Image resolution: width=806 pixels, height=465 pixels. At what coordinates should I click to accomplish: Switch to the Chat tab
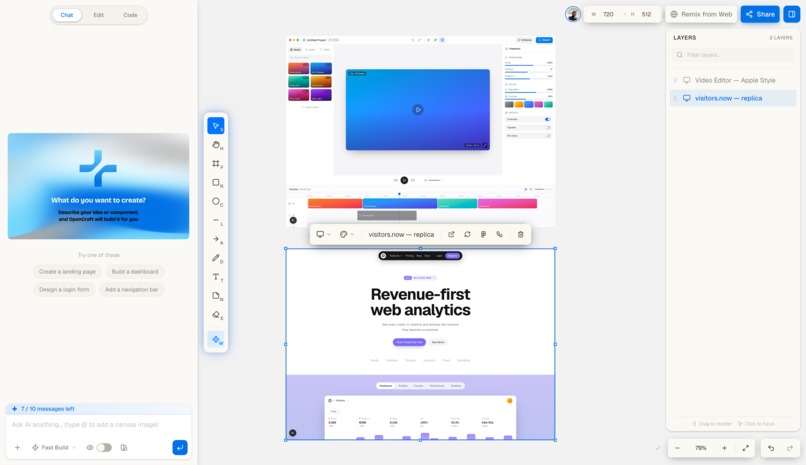[x=67, y=15]
